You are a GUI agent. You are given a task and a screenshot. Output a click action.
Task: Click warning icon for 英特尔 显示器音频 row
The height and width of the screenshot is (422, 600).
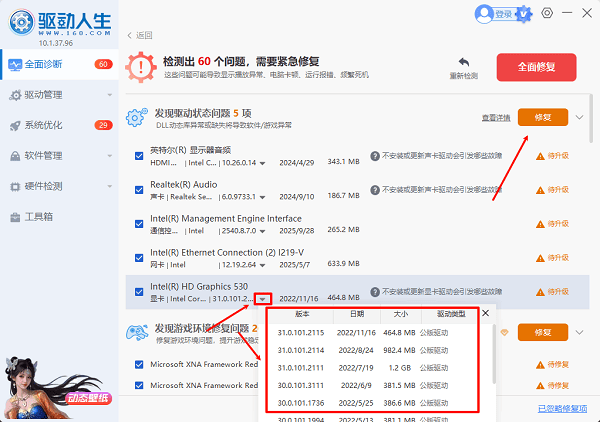tap(540, 156)
